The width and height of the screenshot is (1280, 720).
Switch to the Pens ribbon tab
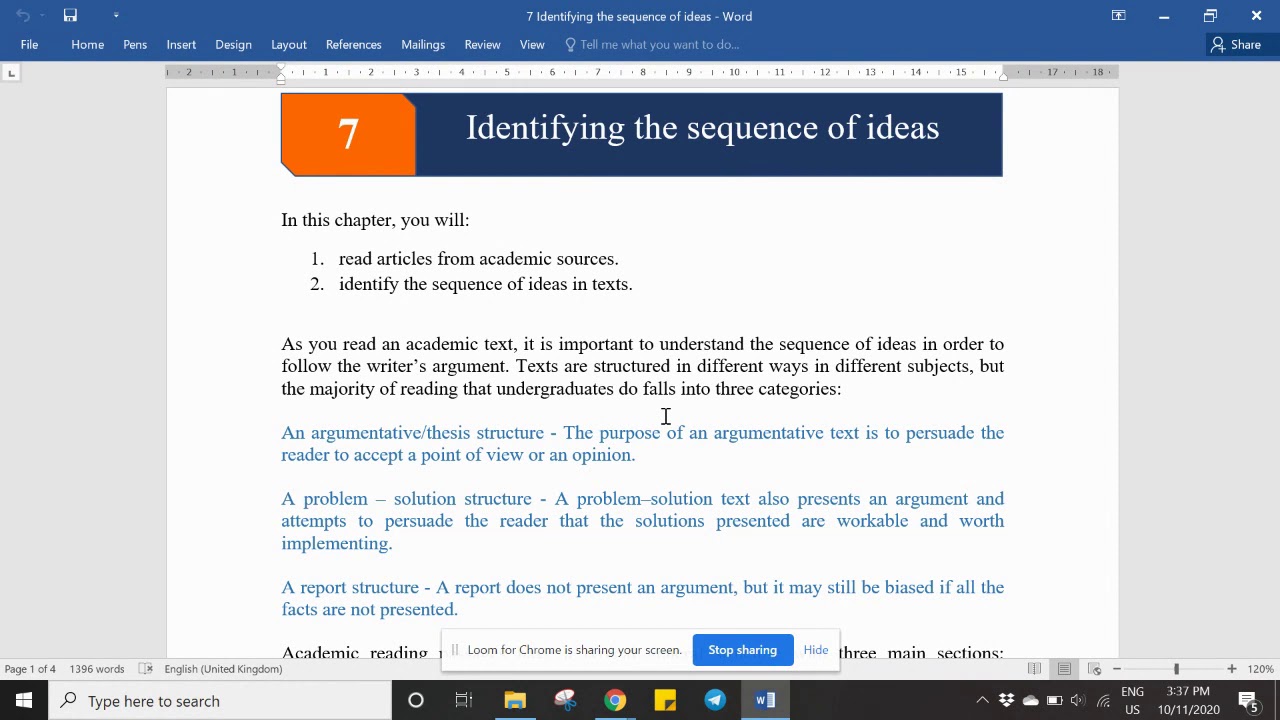(x=135, y=44)
